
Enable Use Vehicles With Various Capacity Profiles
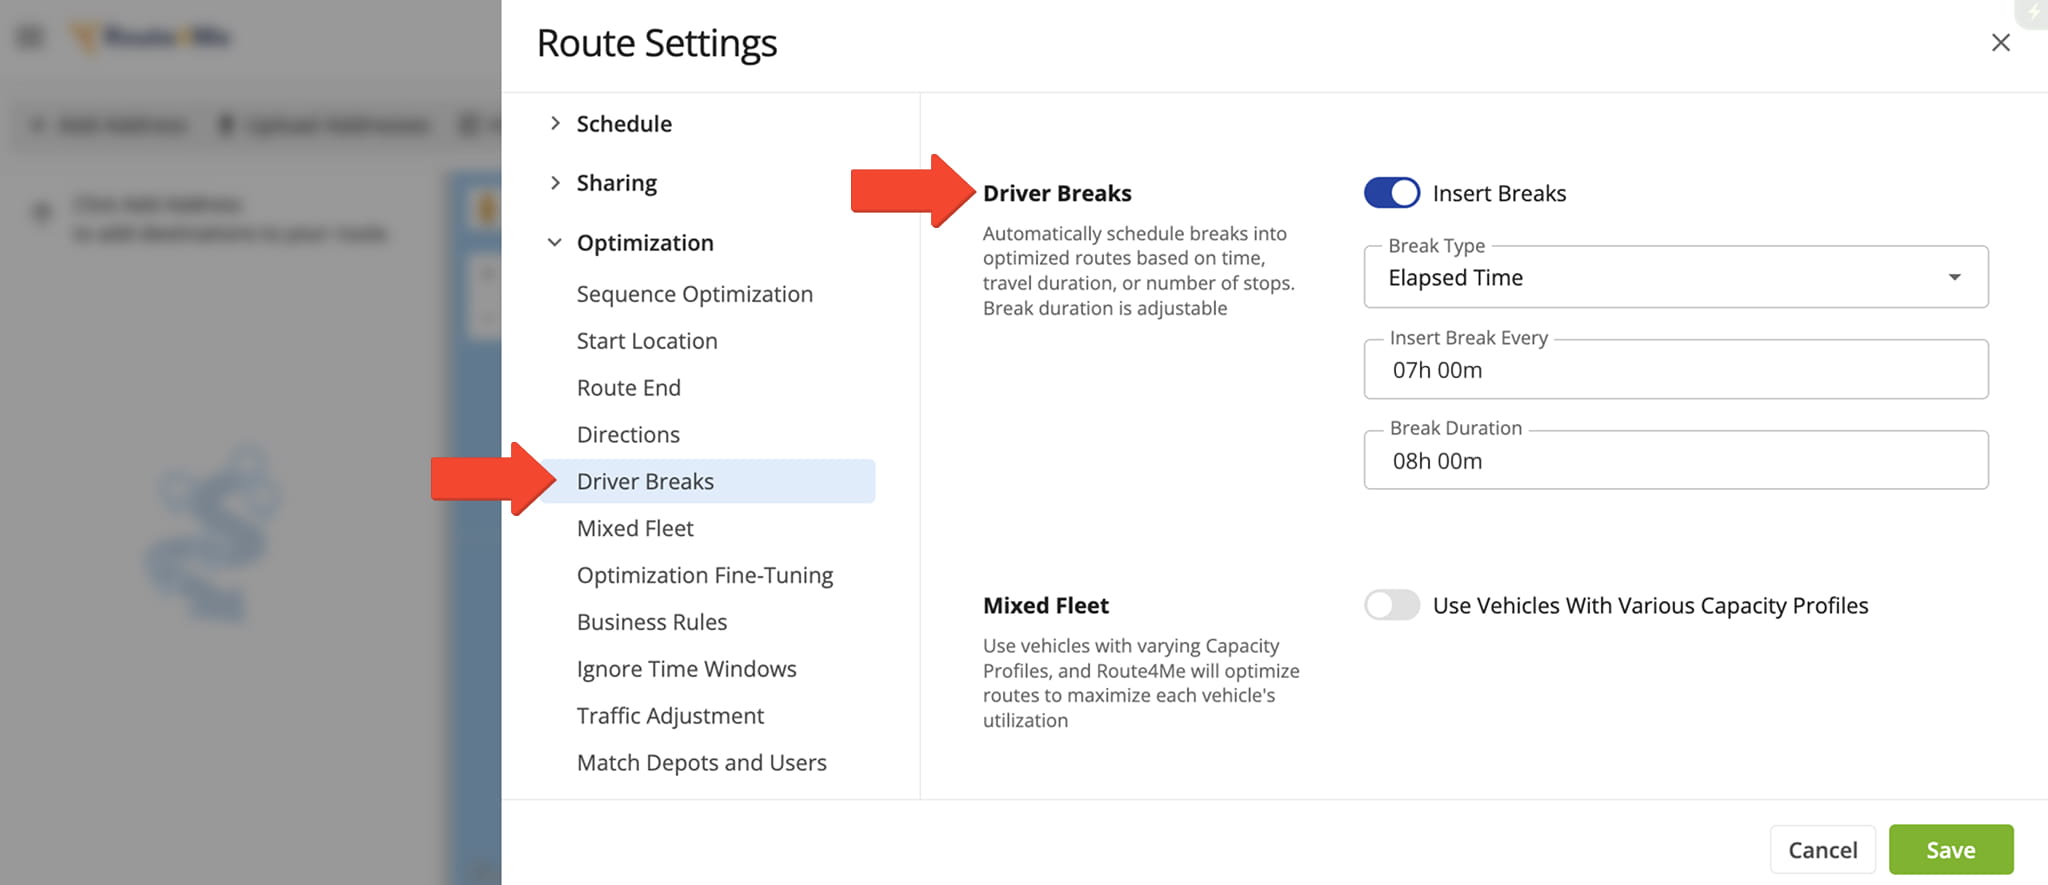click(1391, 605)
